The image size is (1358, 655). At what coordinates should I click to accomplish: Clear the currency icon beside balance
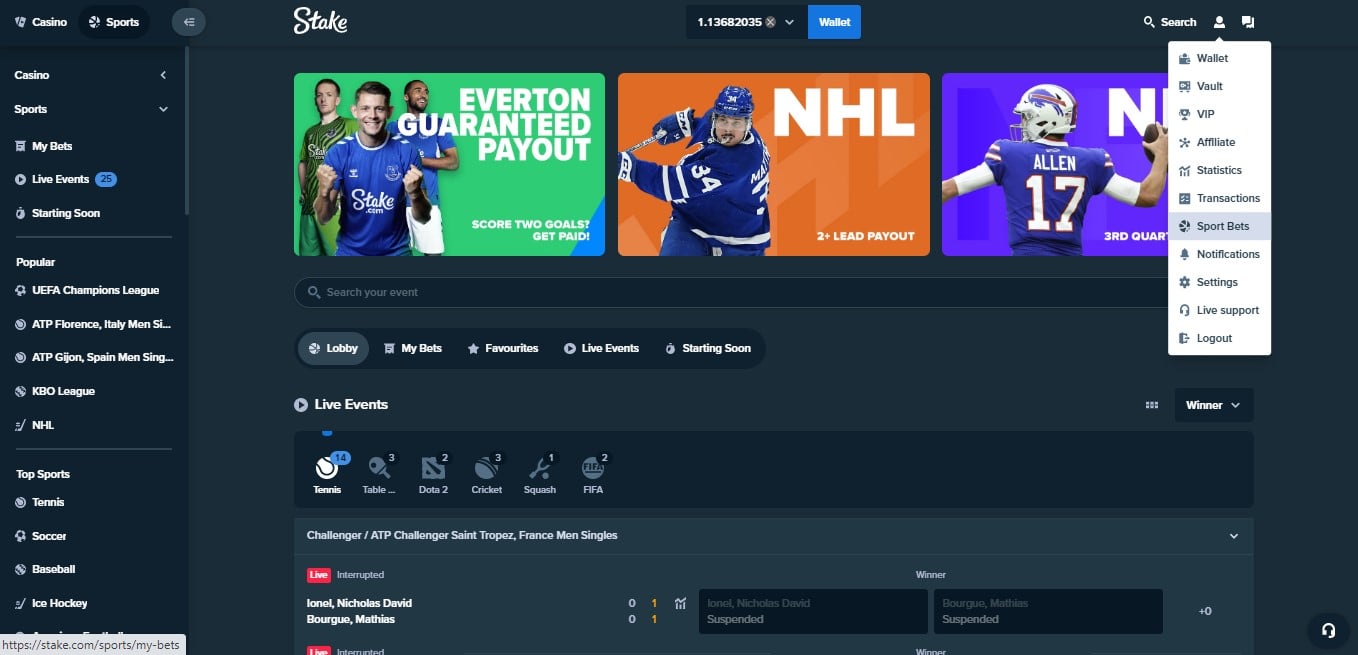pyautogui.click(x=770, y=22)
